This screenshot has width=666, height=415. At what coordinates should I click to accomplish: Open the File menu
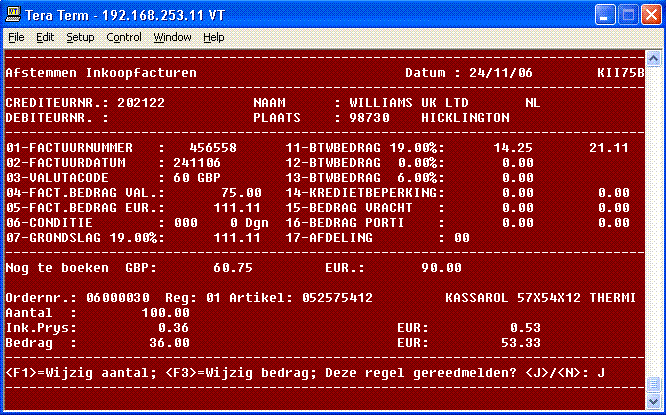[x=16, y=37]
